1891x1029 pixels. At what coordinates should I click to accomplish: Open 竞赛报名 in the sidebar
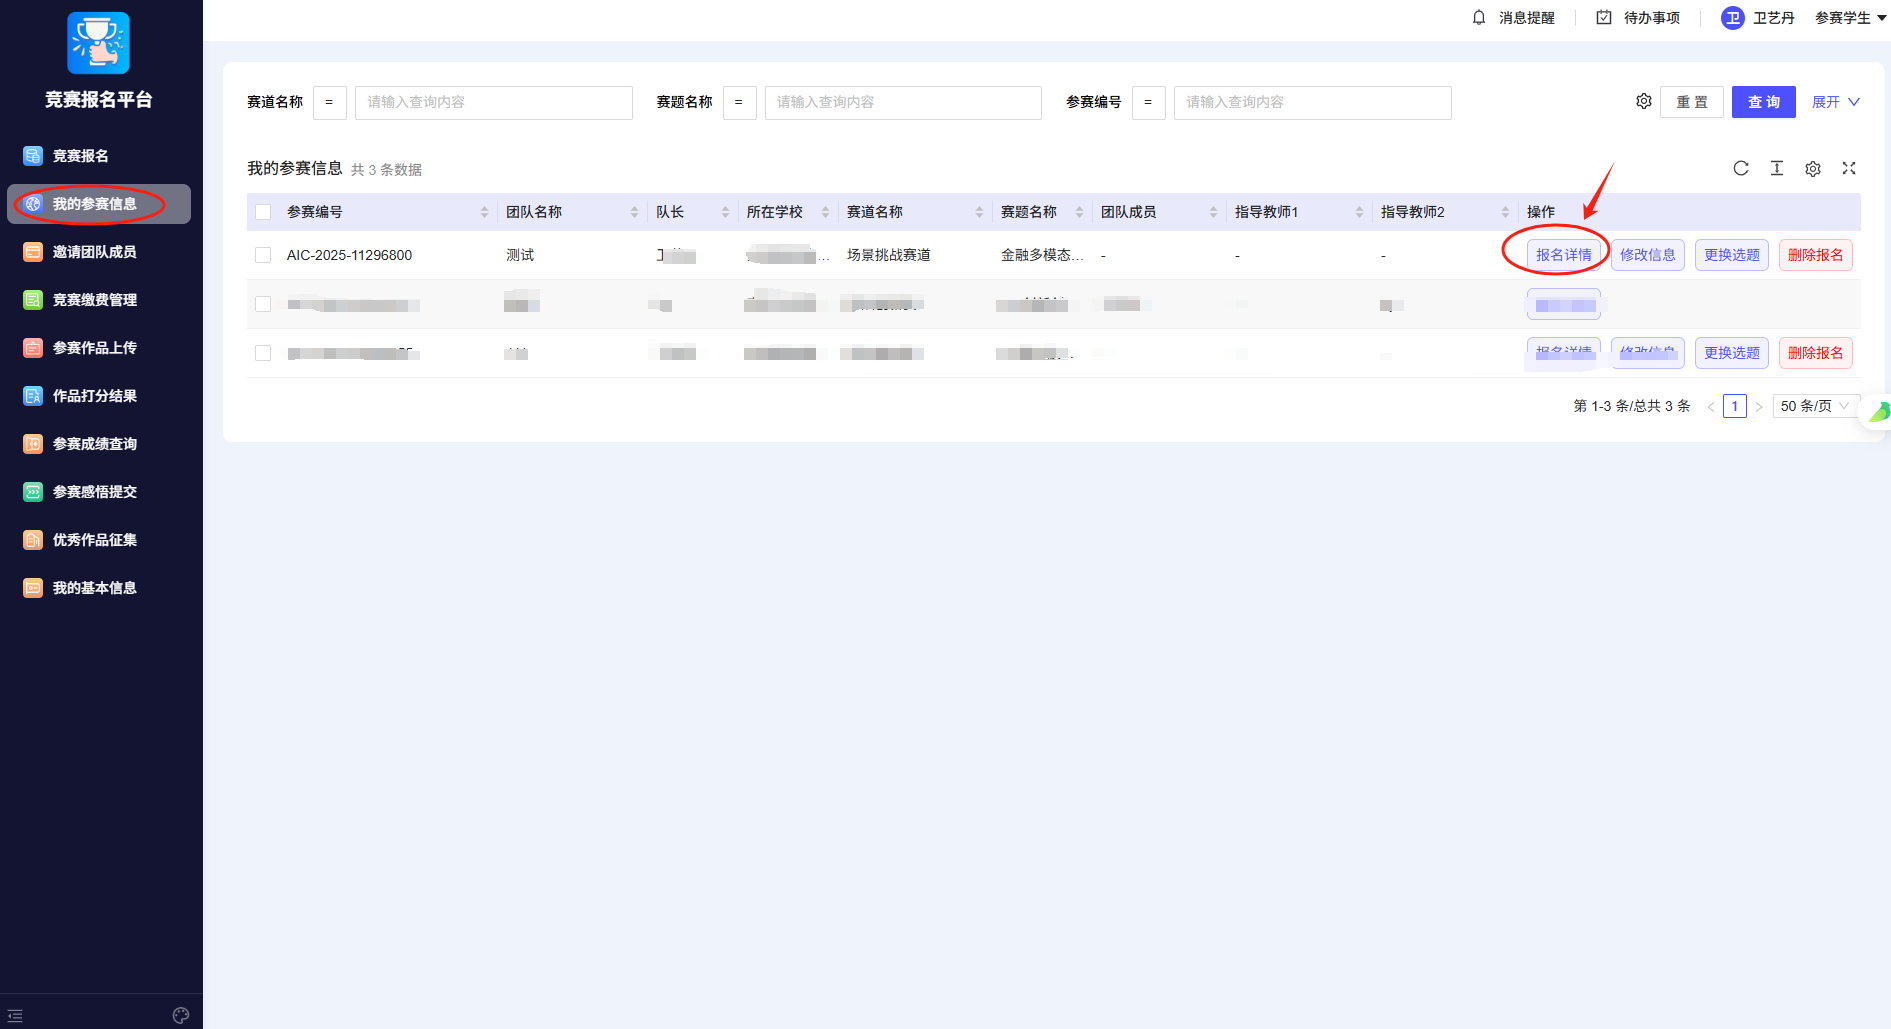[x=81, y=156]
